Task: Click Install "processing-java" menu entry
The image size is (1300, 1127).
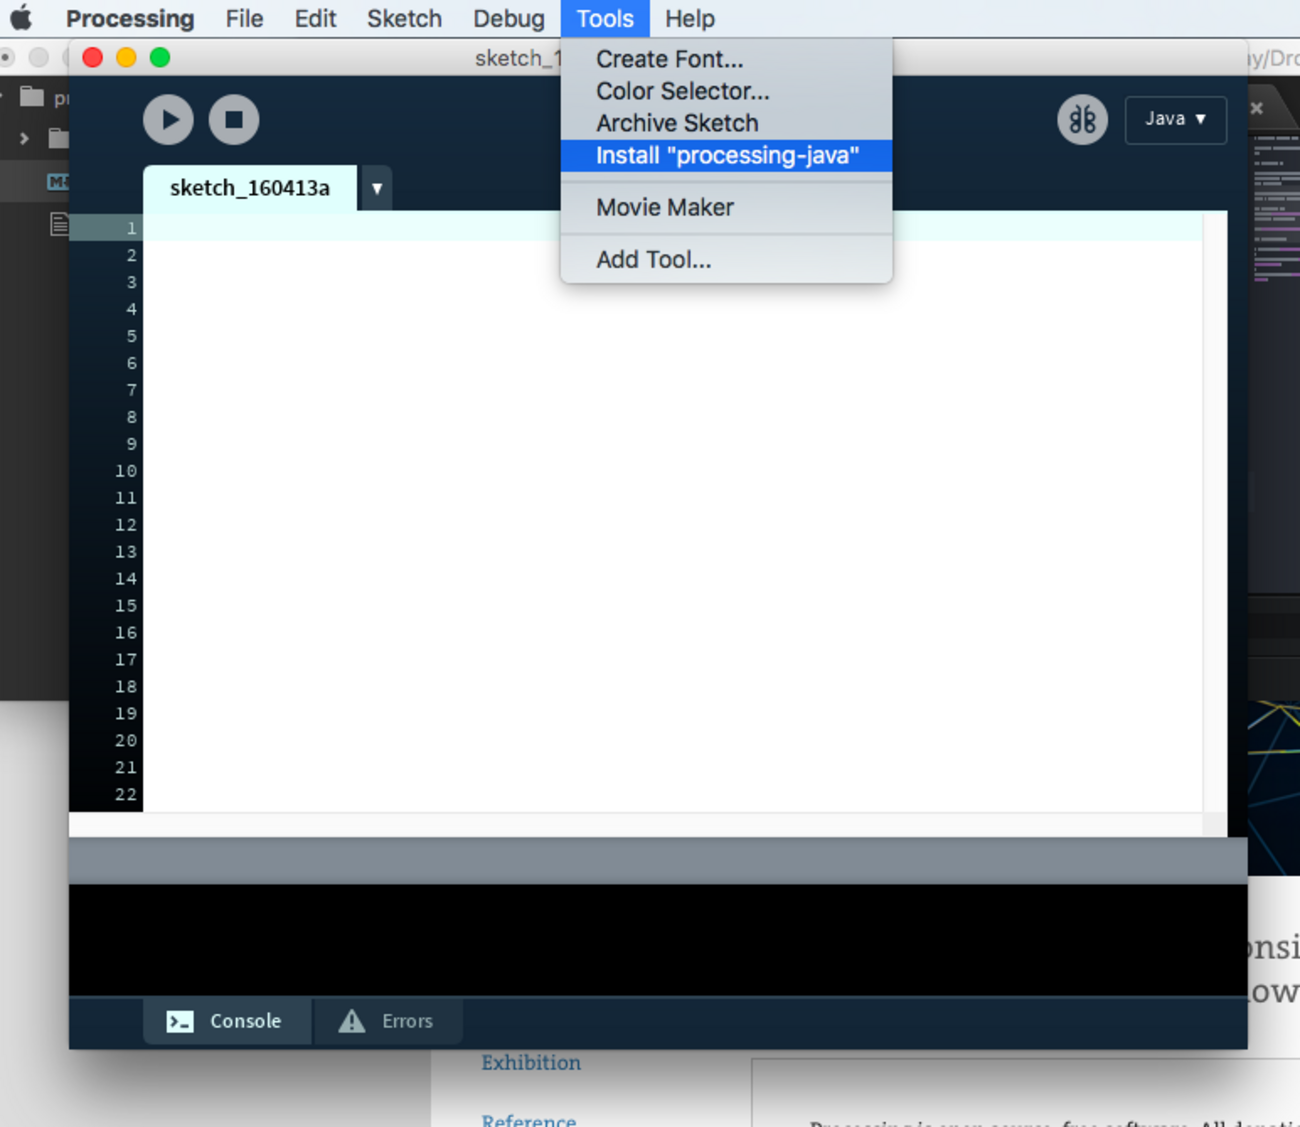Action: (726, 155)
